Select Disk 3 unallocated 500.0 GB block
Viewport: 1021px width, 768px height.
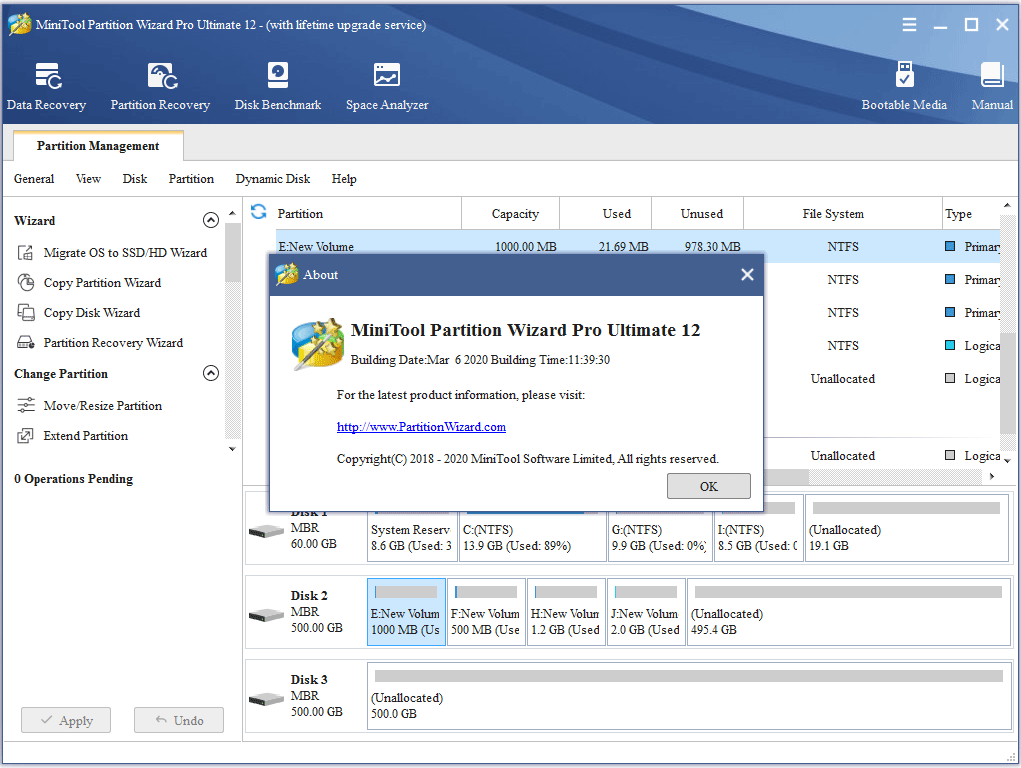(689, 696)
